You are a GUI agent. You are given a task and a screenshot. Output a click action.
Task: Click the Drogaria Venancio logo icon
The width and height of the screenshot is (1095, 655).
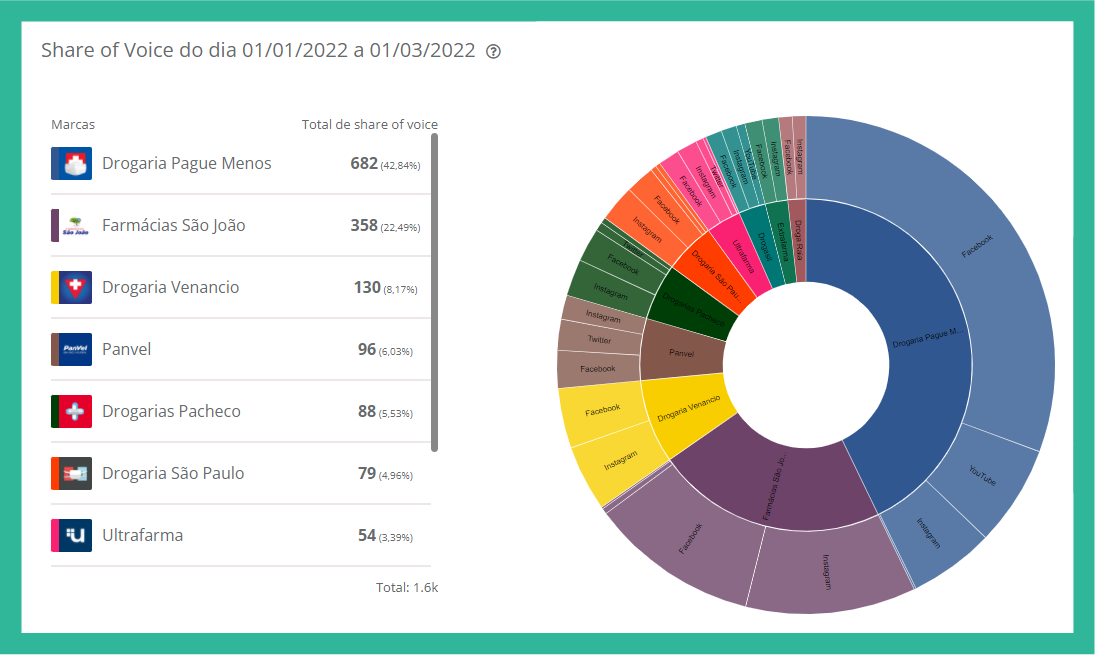click(x=72, y=287)
